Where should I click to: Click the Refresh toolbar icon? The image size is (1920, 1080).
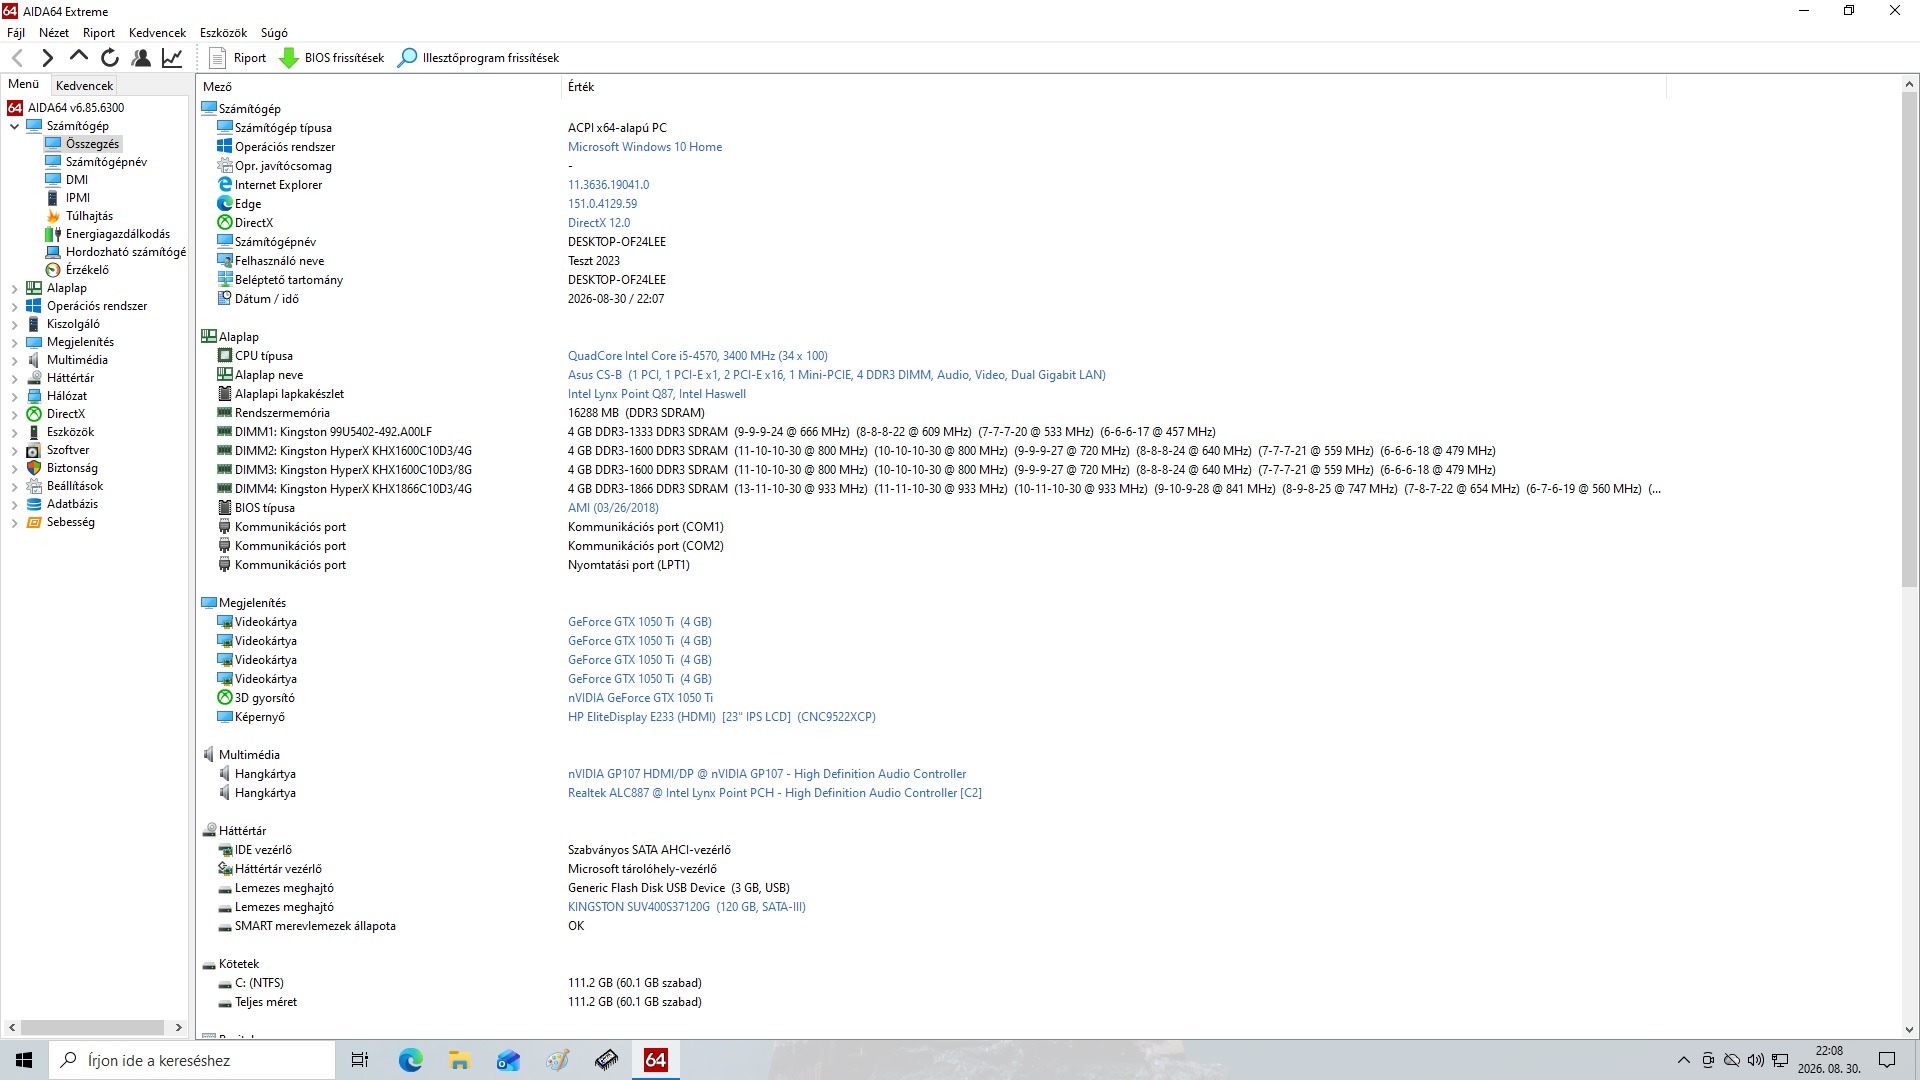coord(110,58)
